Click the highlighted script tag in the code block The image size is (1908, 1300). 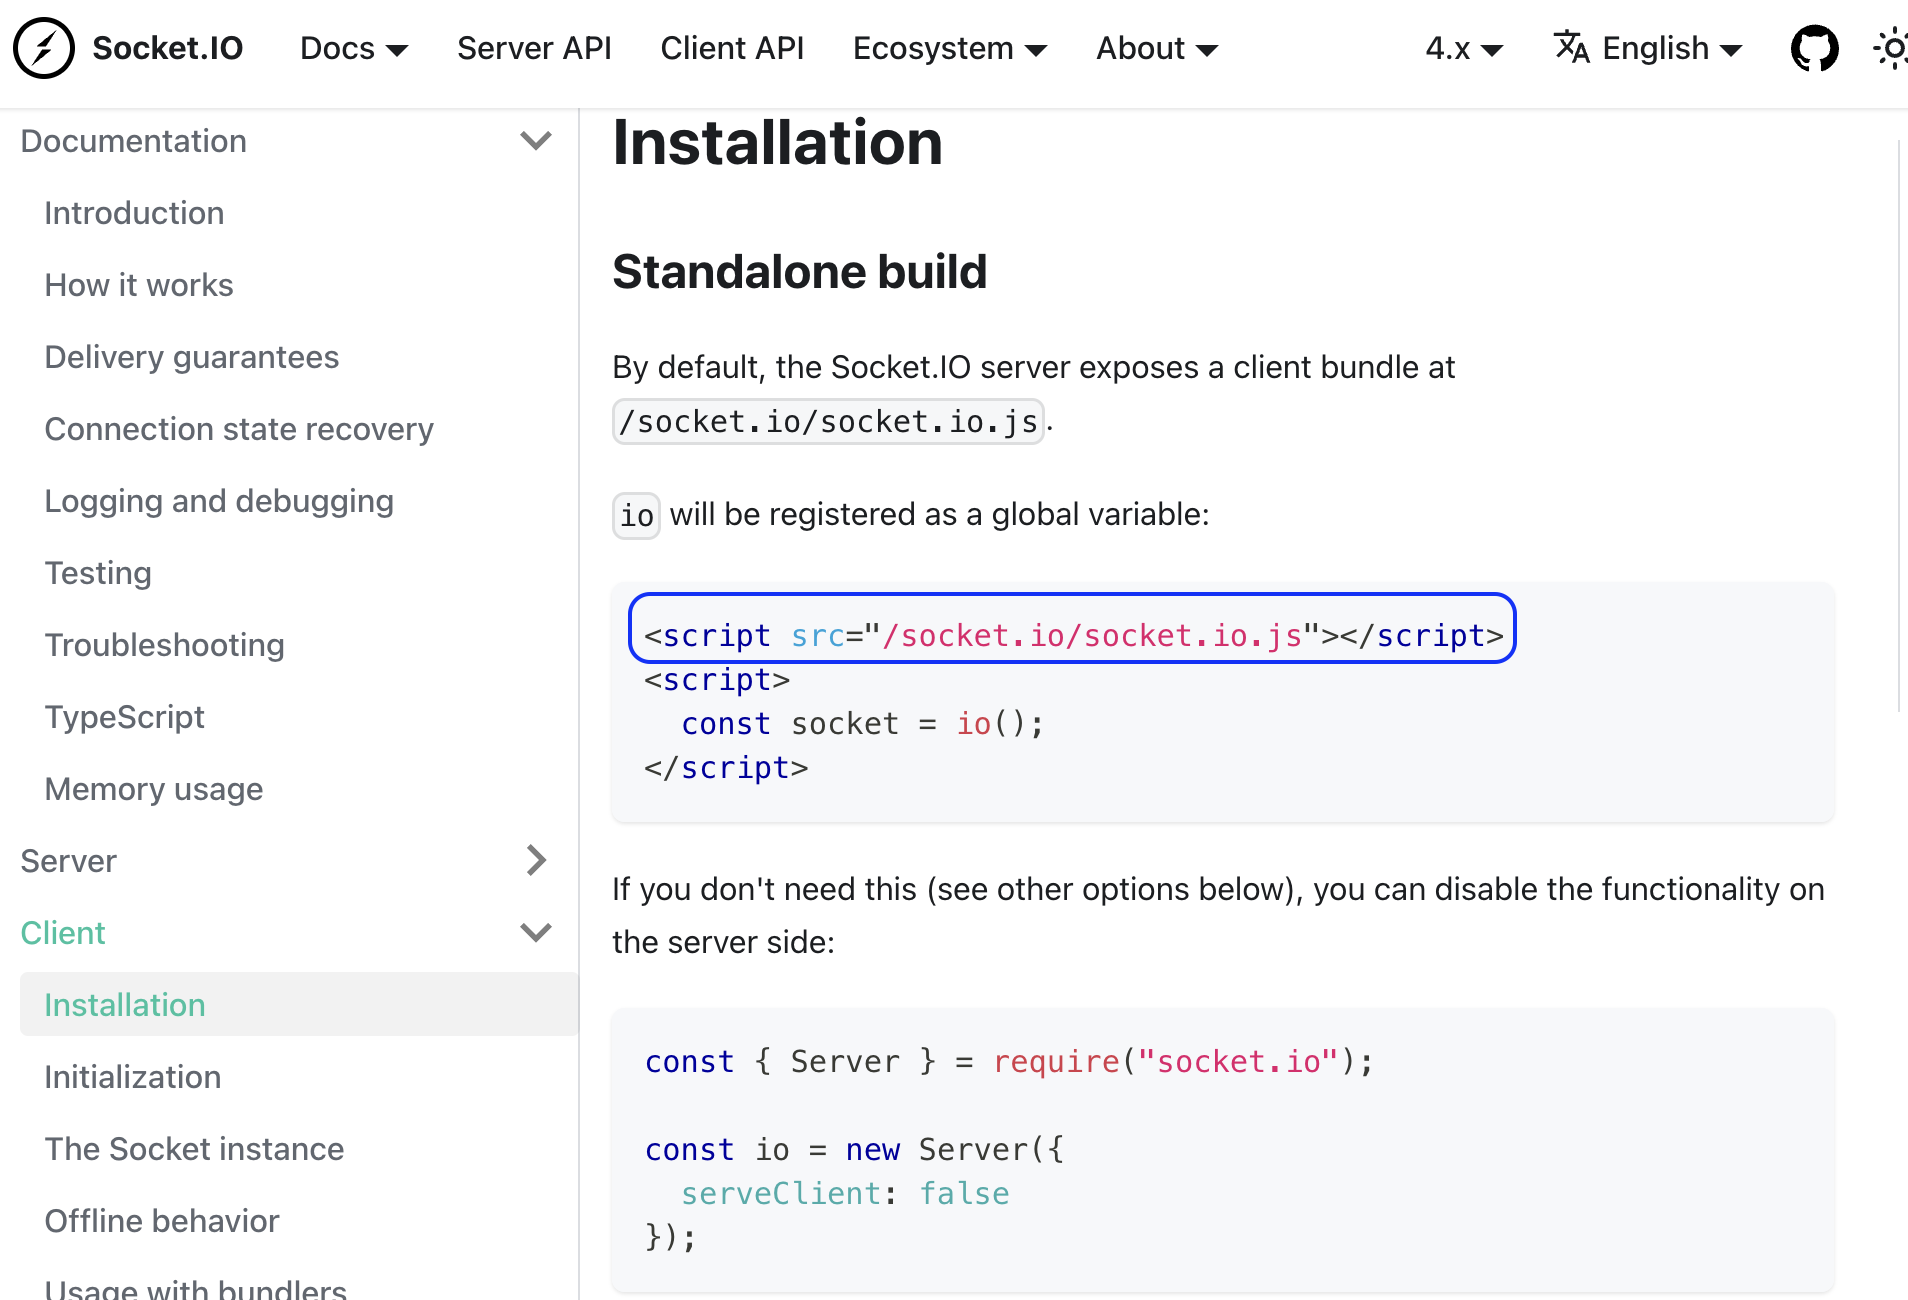[x=1071, y=633]
